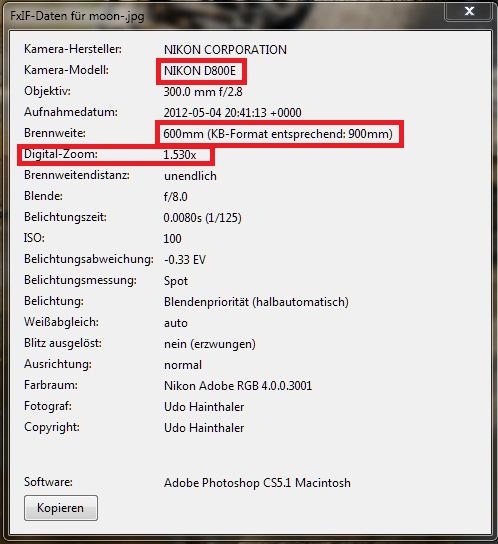
Task: Select the 'NIKON D800E' camera model value
Action: (x=200, y=71)
